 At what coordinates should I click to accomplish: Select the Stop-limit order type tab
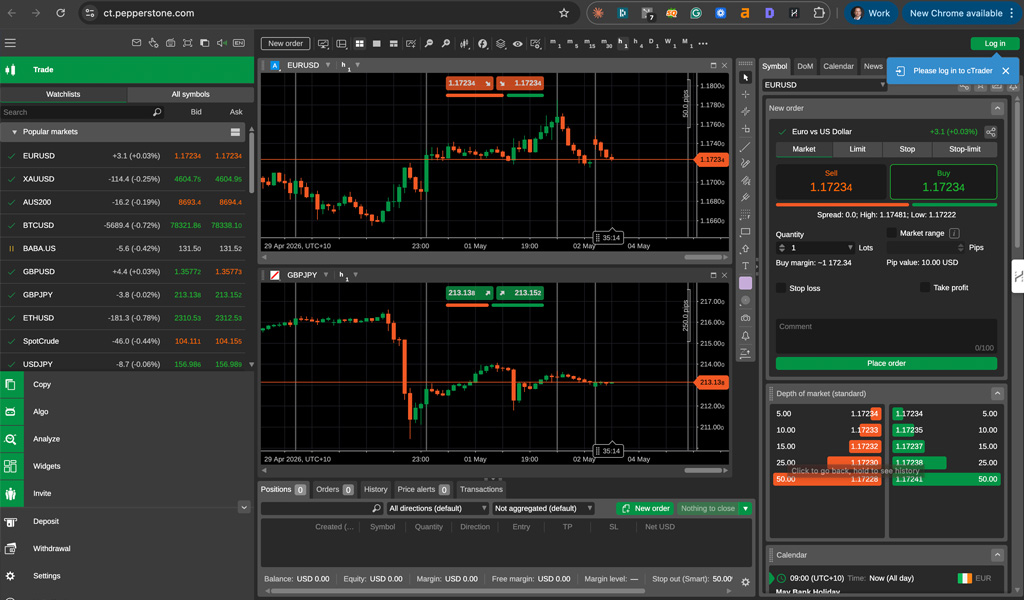pyautogui.click(x=965, y=149)
